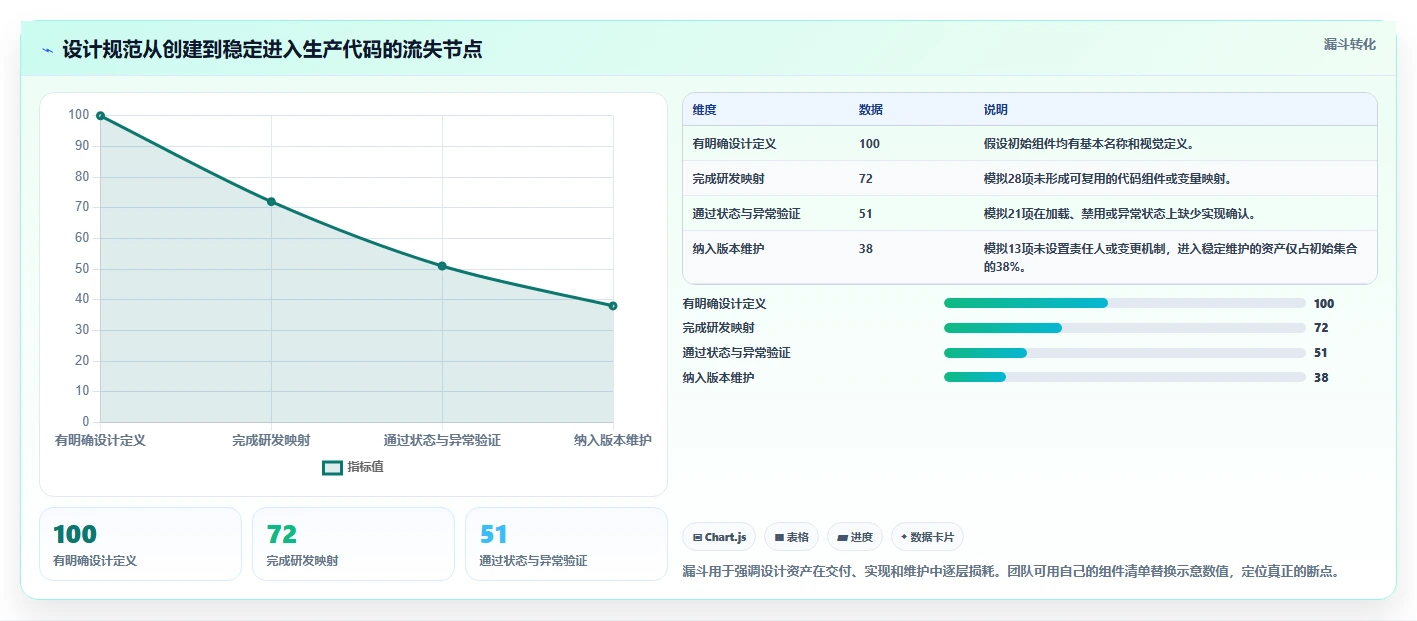Click the chart data point at 100
The height and width of the screenshot is (621, 1417).
click(100, 116)
